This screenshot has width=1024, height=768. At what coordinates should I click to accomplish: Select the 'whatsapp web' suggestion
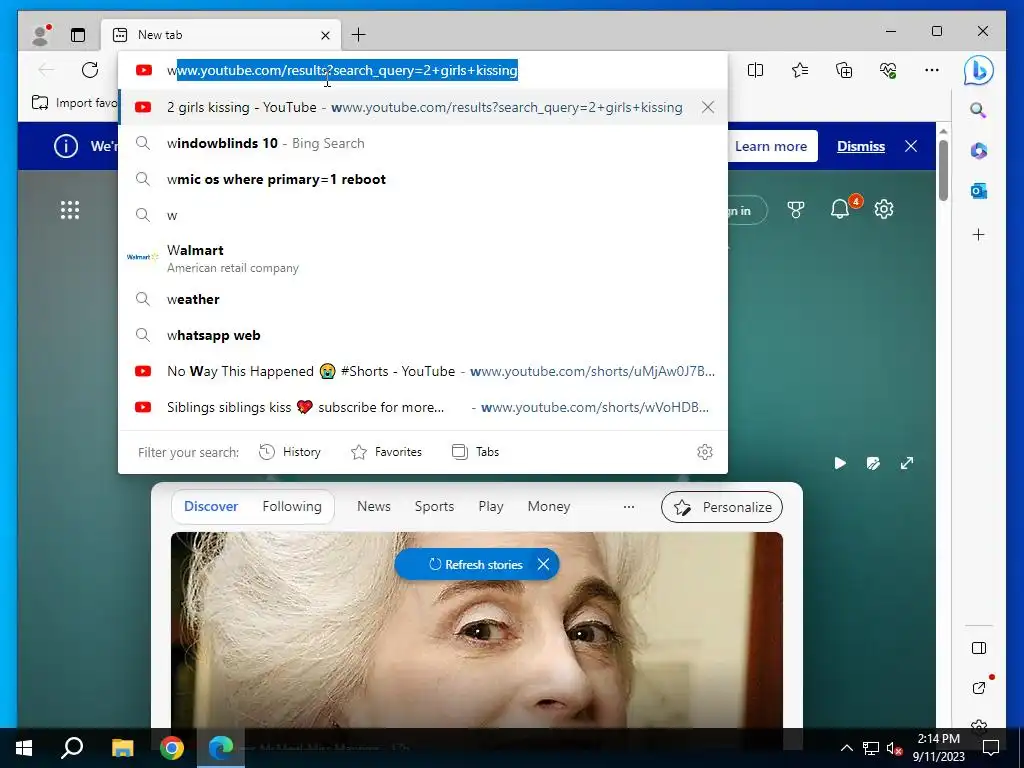pyautogui.click(x=423, y=335)
